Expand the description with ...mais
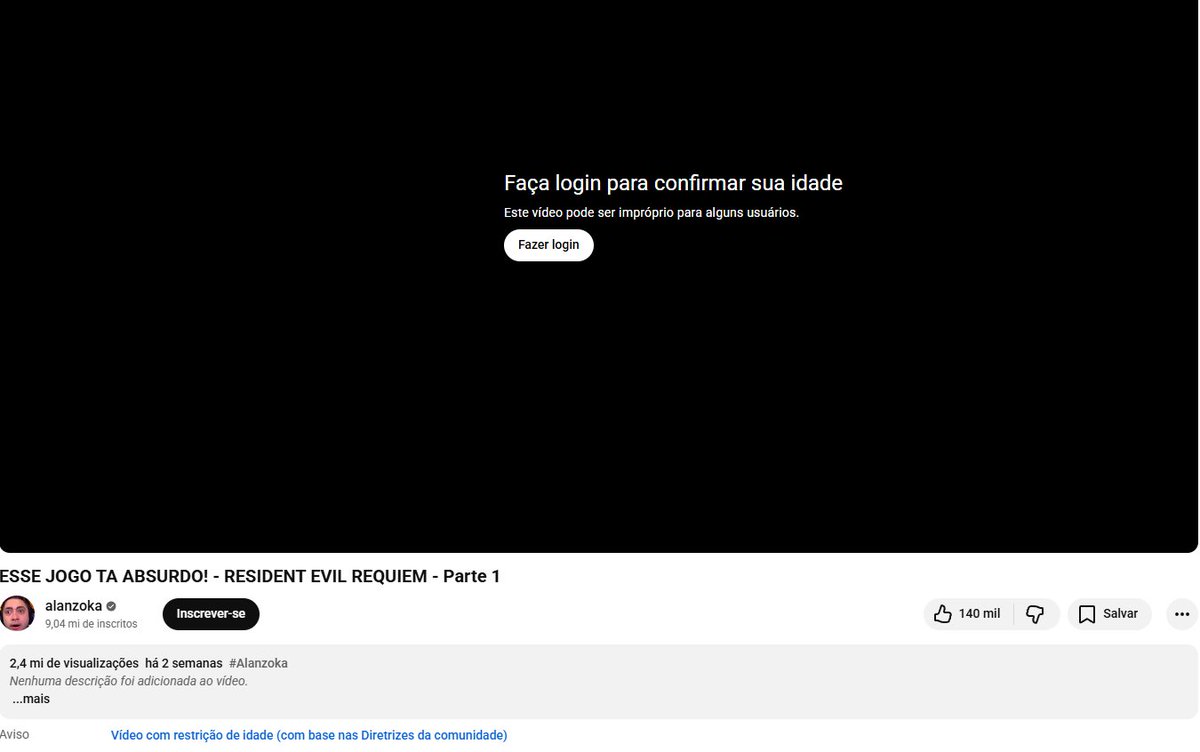The width and height of the screenshot is (1200, 752). click(x=31, y=699)
